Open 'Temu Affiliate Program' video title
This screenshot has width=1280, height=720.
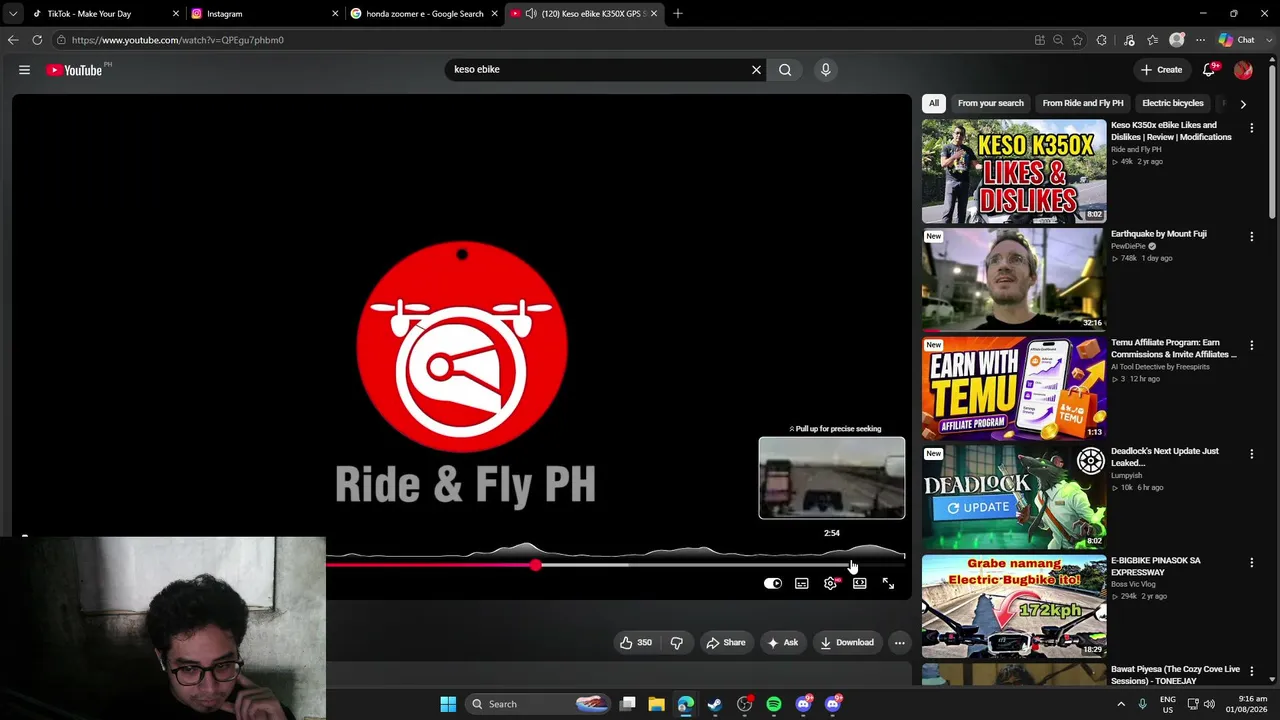tap(1174, 348)
